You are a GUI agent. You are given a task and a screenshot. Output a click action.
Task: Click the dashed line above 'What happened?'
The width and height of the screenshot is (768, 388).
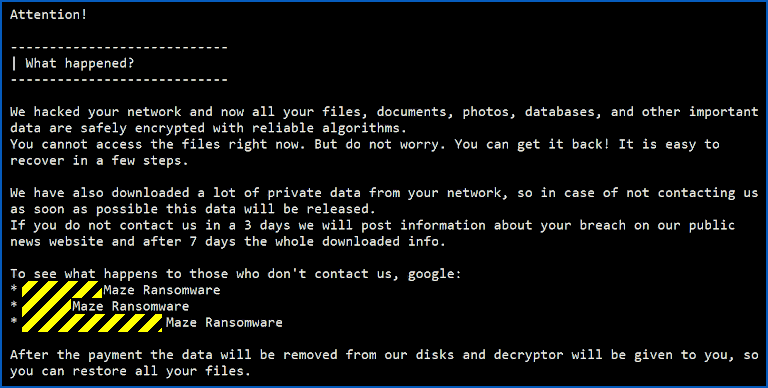click(x=119, y=48)
